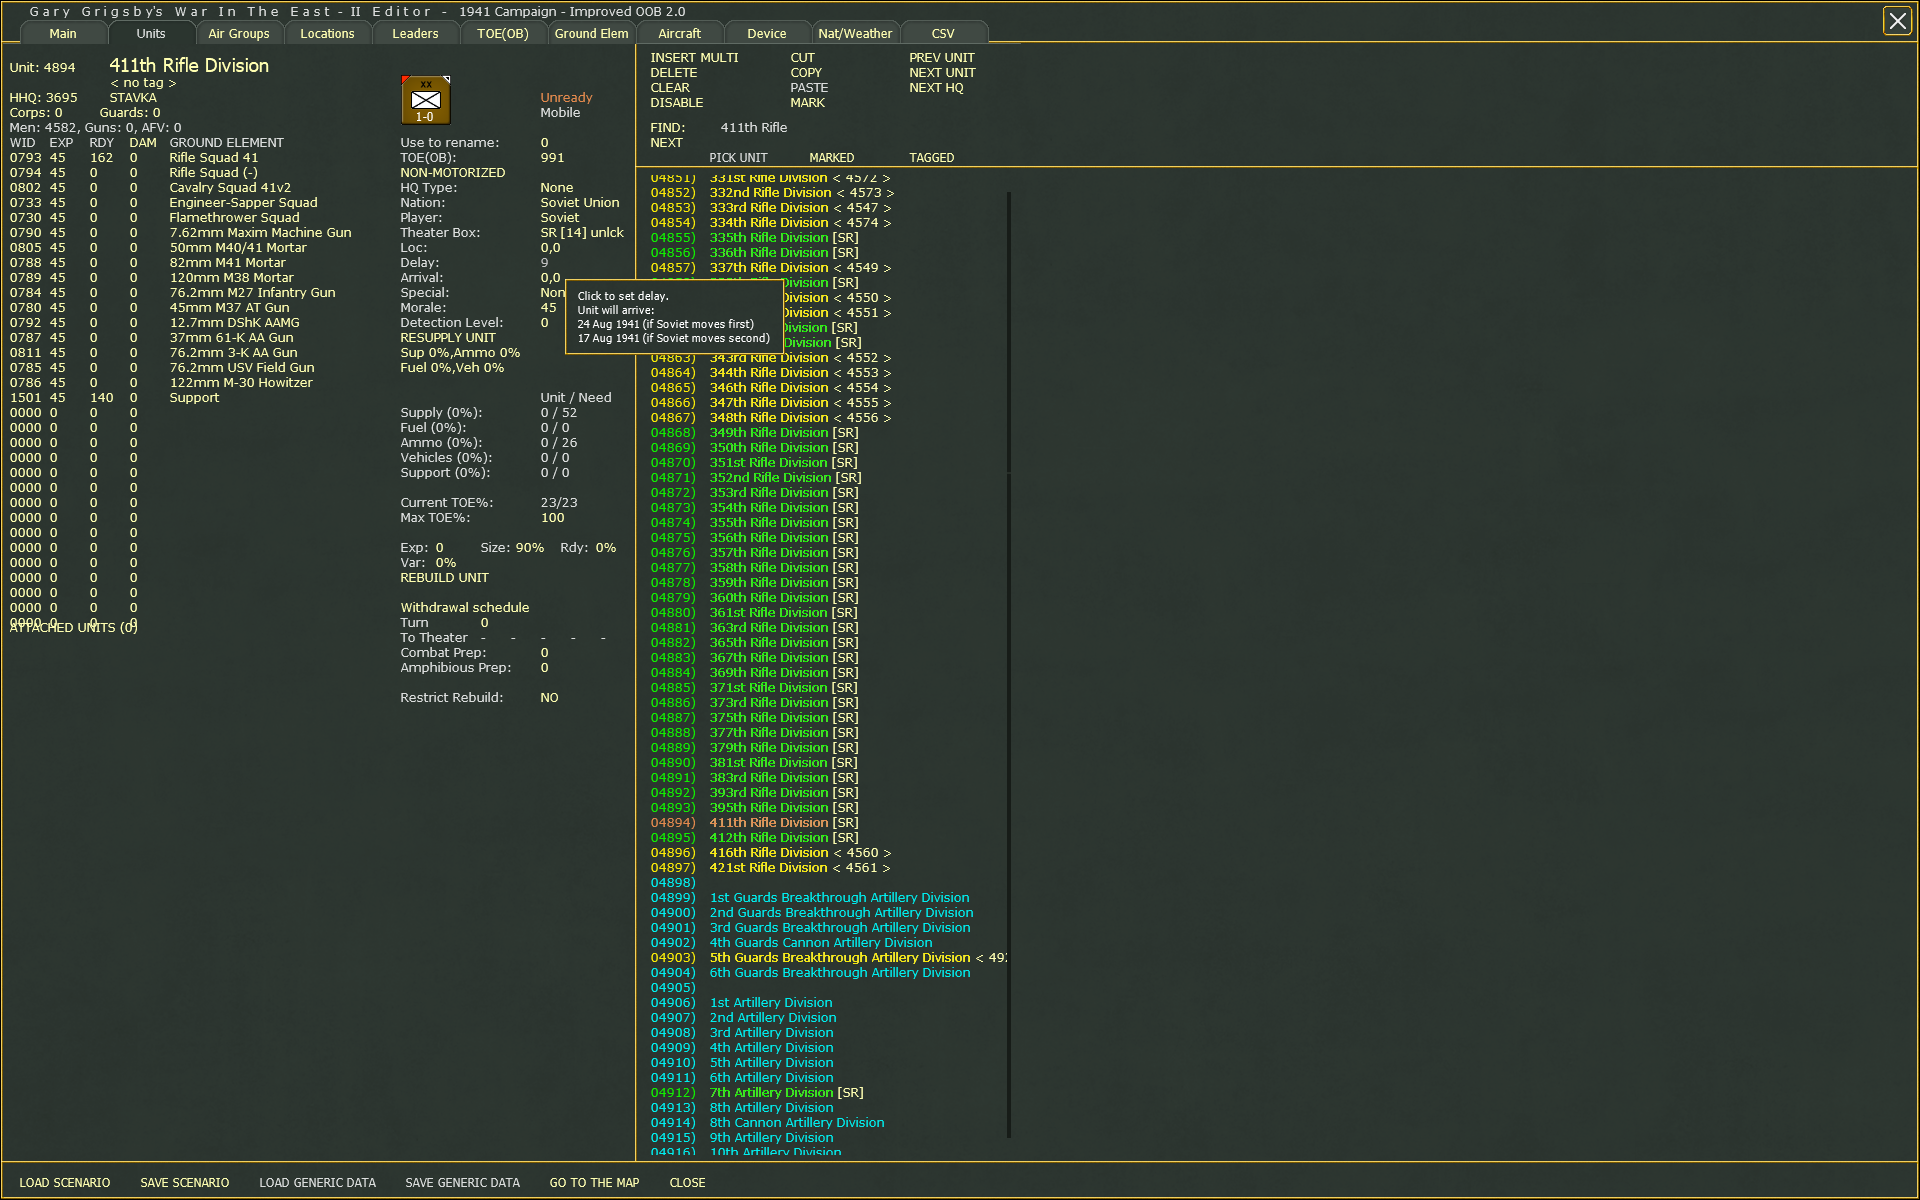
Task: Toggle the Mobile status
Action: (560, 113)
